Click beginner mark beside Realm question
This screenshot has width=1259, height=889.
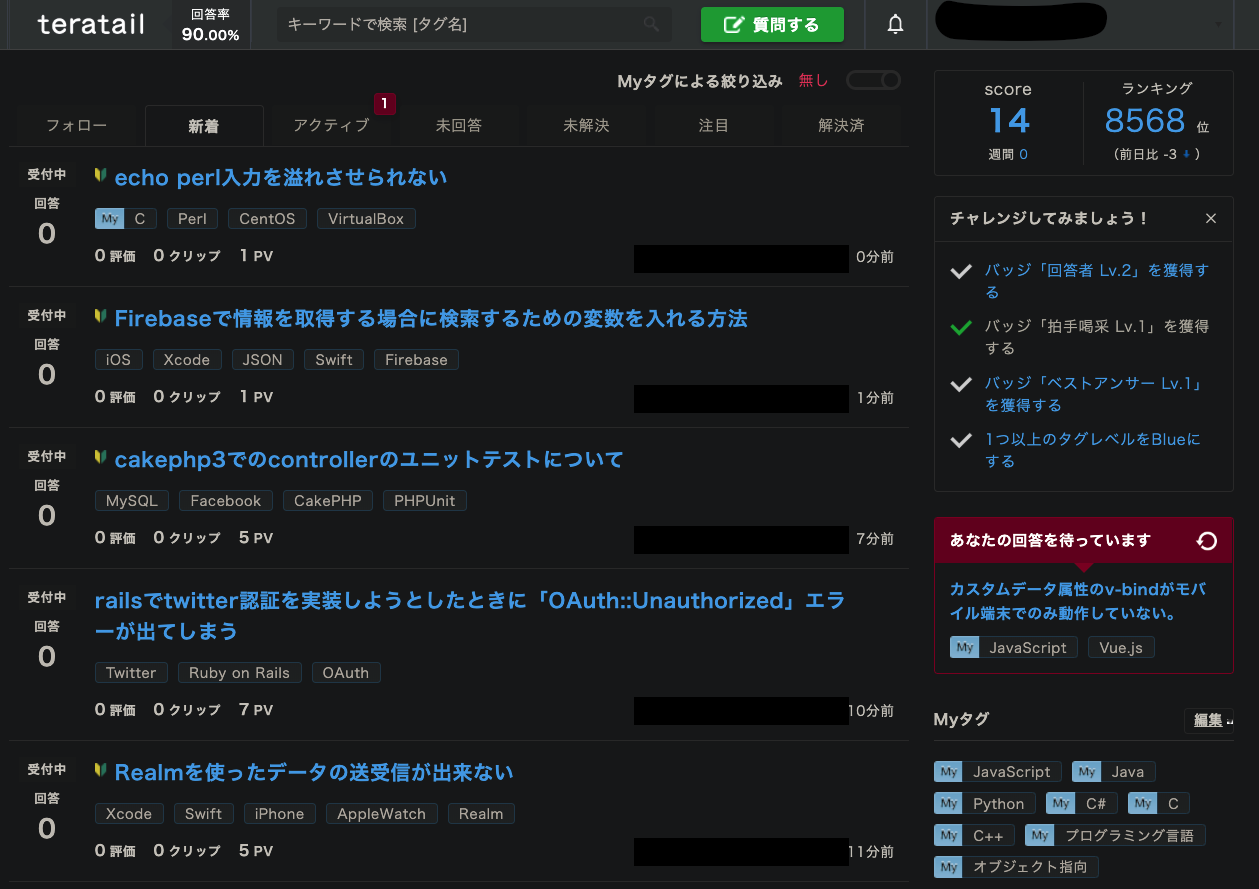101,770
